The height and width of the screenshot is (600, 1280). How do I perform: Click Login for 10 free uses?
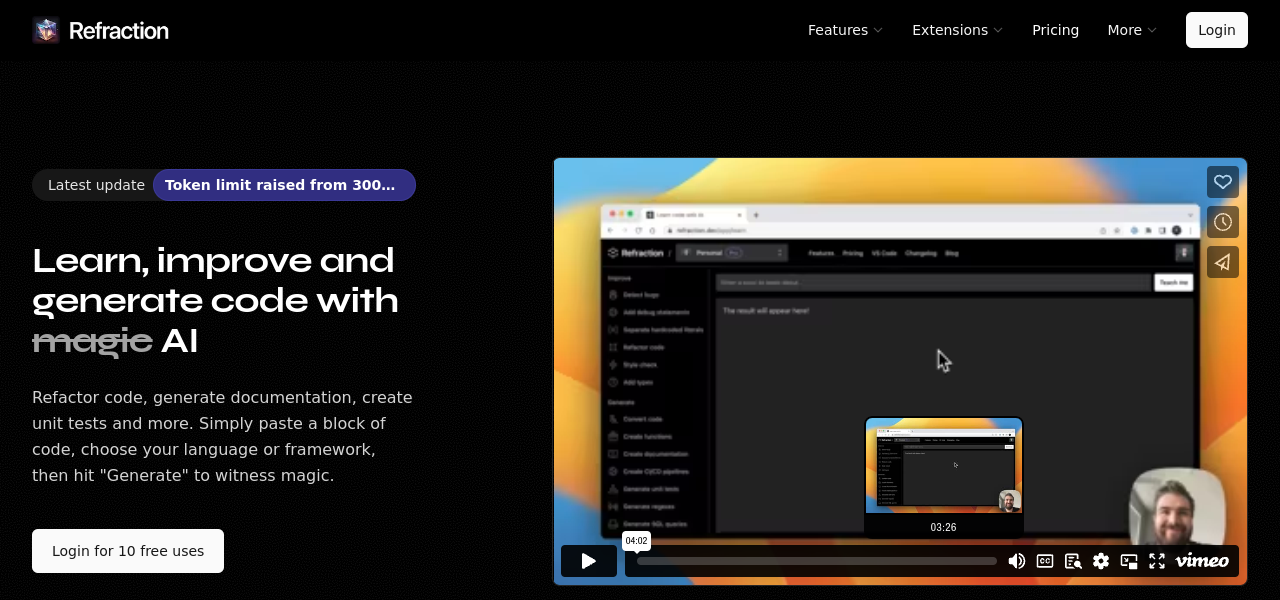coord(128,551)
